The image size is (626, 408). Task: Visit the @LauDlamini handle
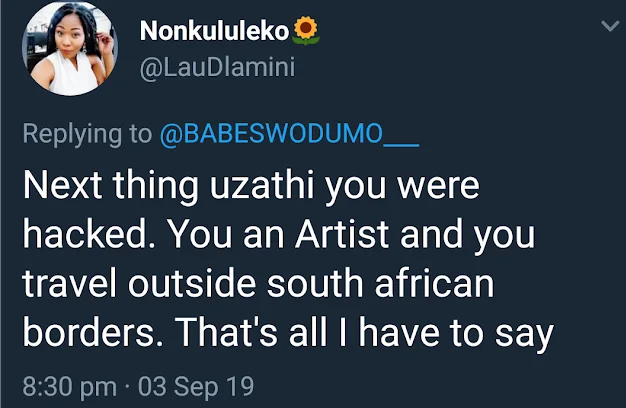coord(218,67)
